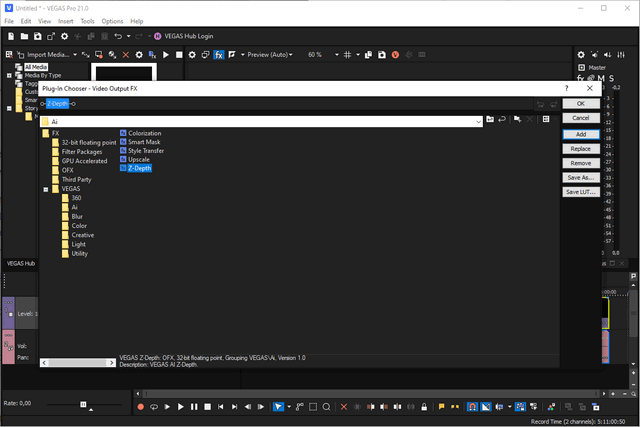Screen dimensions: 640x427
Task: Click the Save As... button
Action: (x=580, y=177)
